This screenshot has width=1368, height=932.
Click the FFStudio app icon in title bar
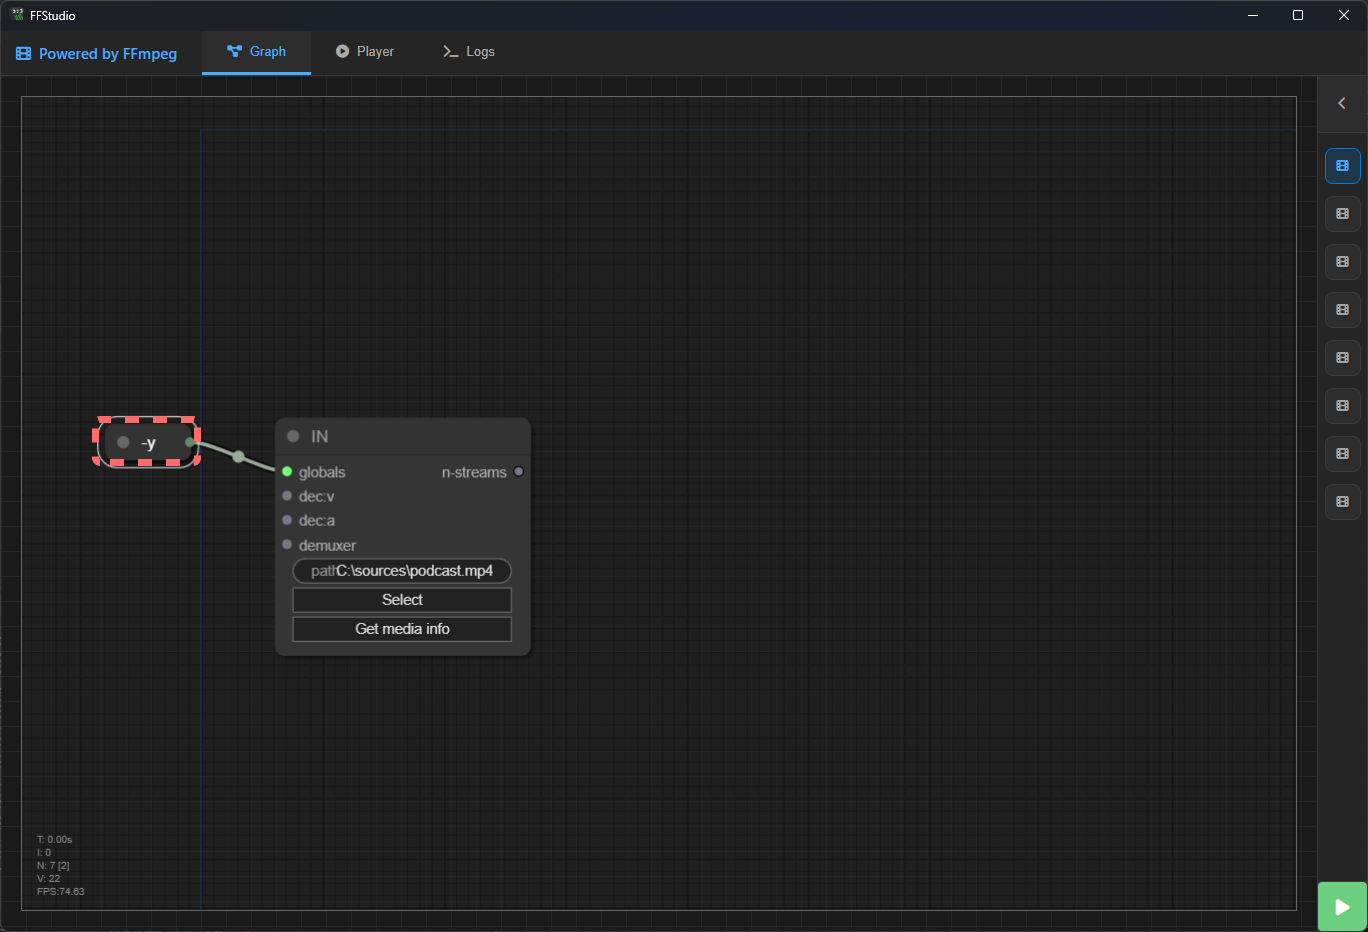pos(17,15)
